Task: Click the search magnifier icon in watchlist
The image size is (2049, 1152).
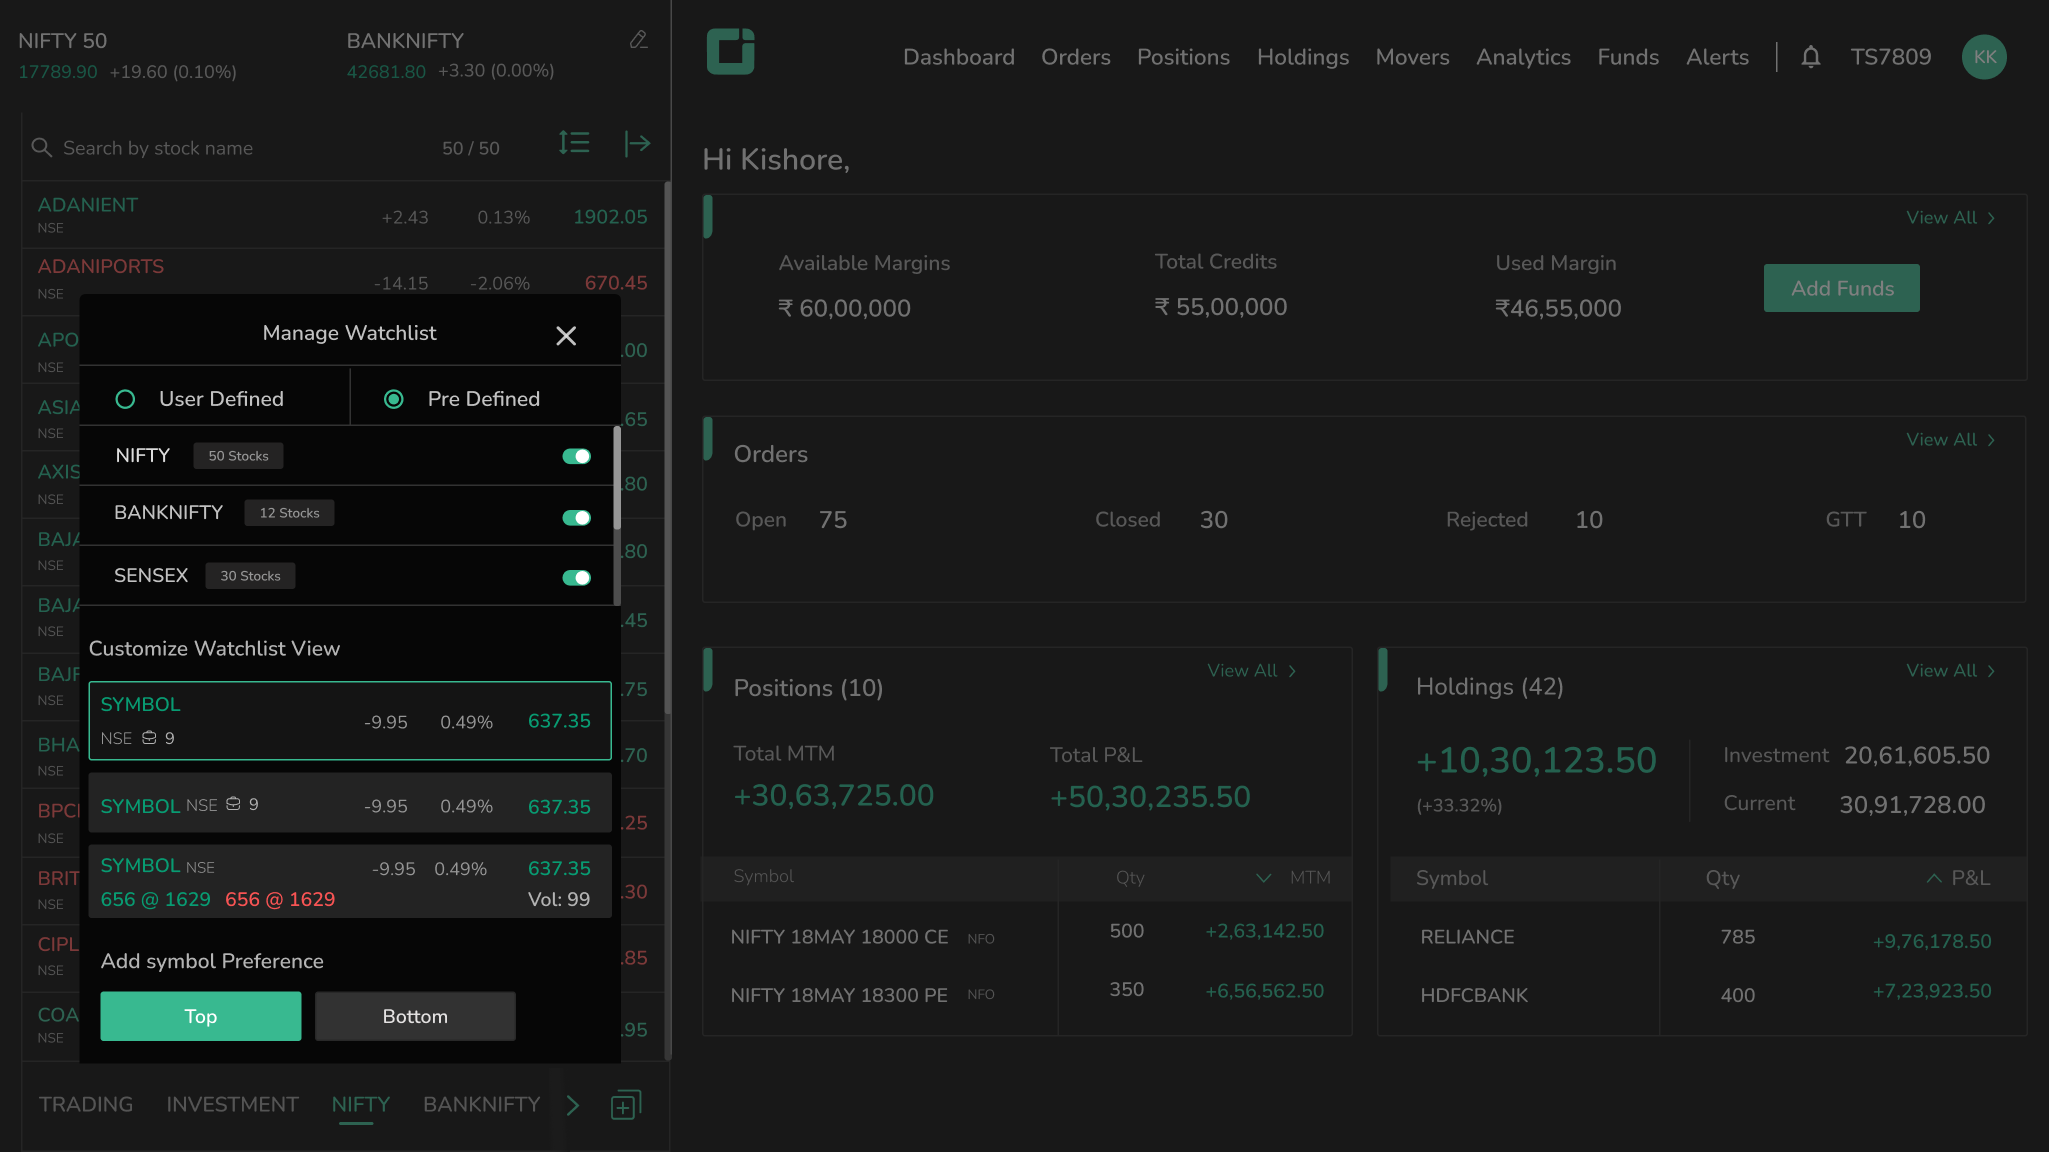Action: click(41, 147)
